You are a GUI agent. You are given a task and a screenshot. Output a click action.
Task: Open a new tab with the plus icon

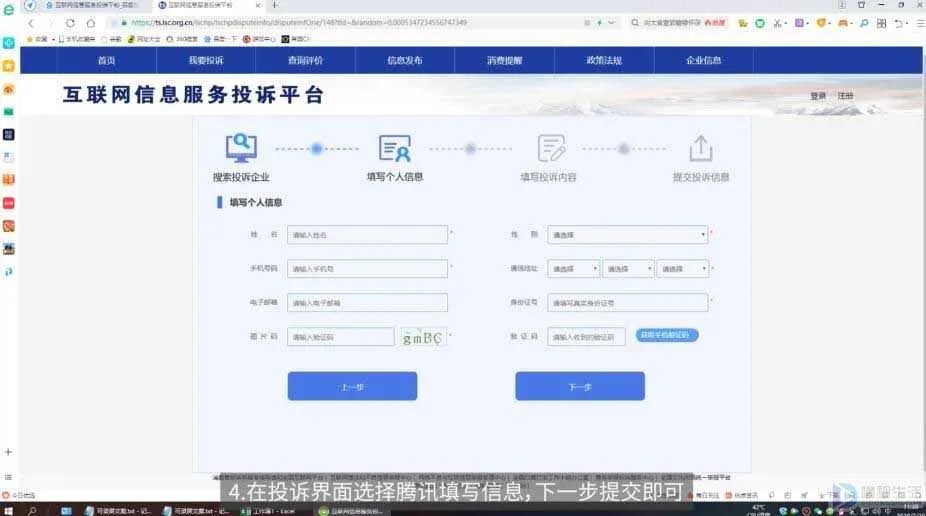click(x=275, y=5)
